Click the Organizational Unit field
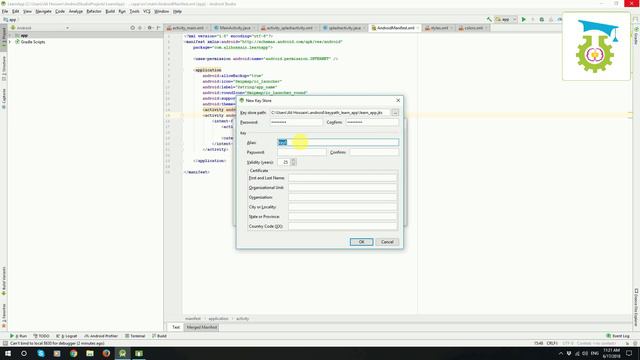 click(342, 187)
